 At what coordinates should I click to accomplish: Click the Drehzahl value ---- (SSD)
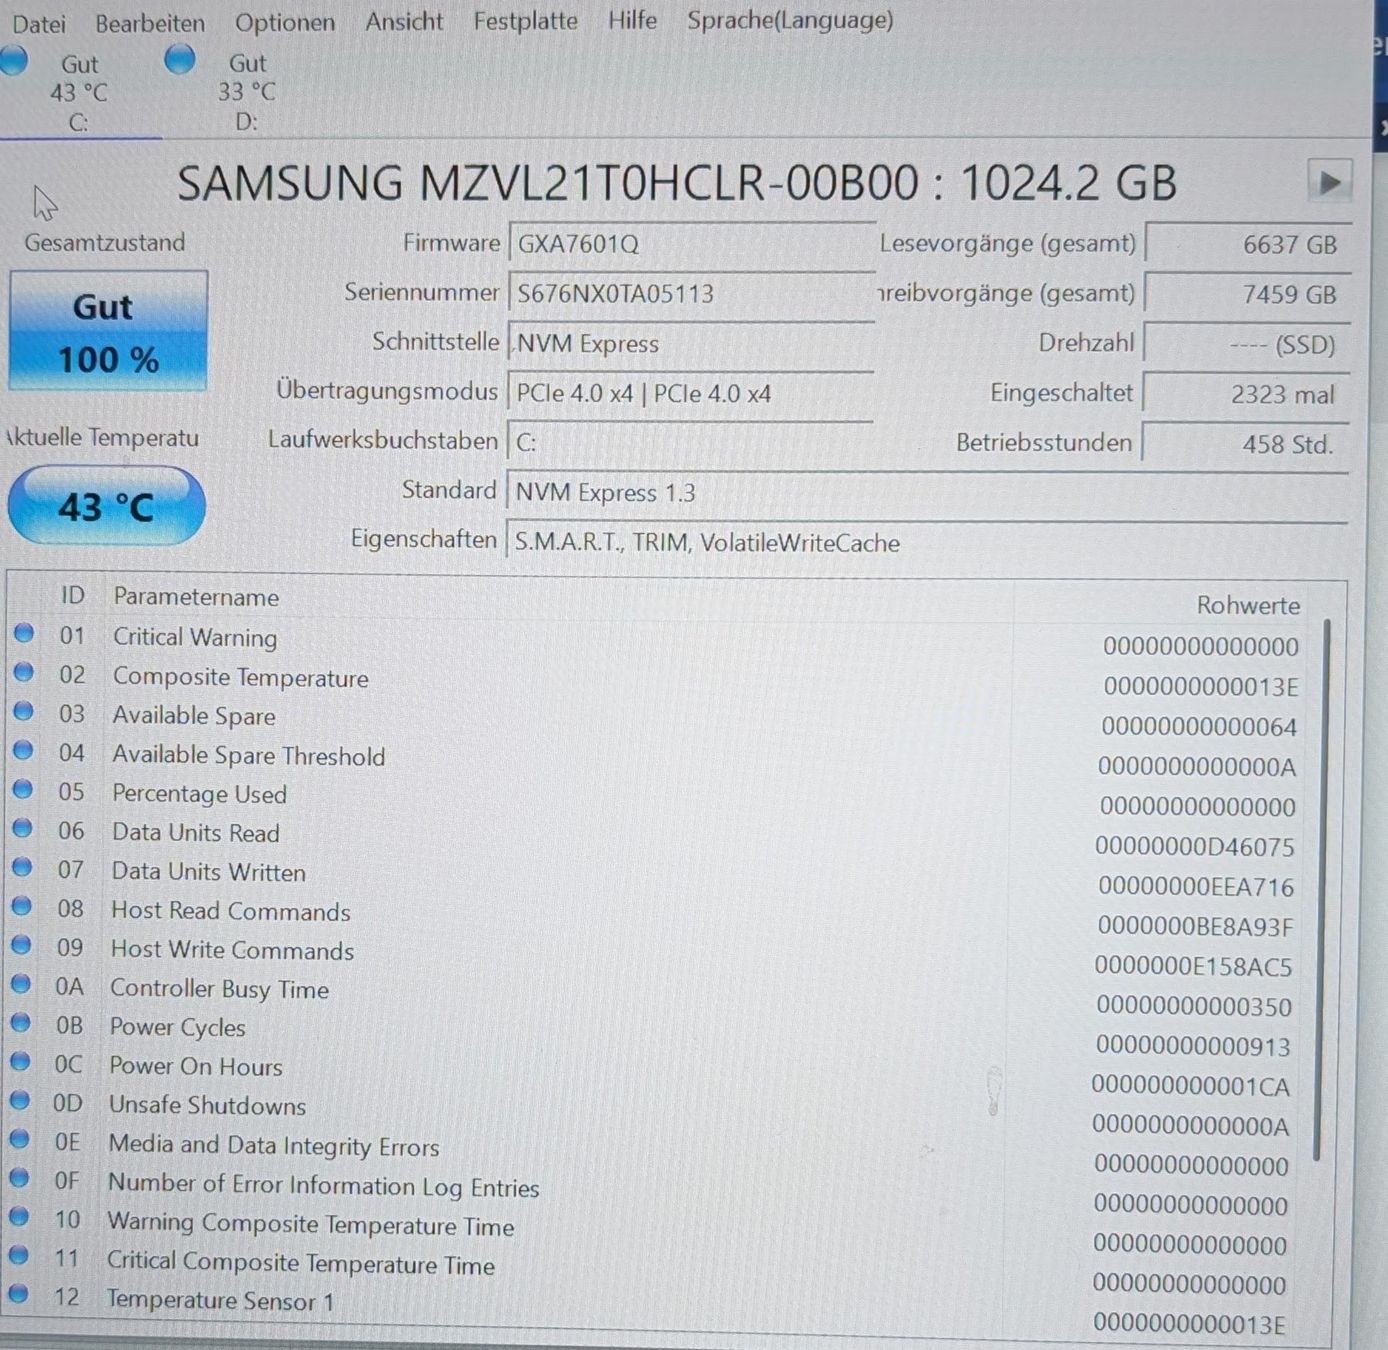click(x=1247, y=345)
